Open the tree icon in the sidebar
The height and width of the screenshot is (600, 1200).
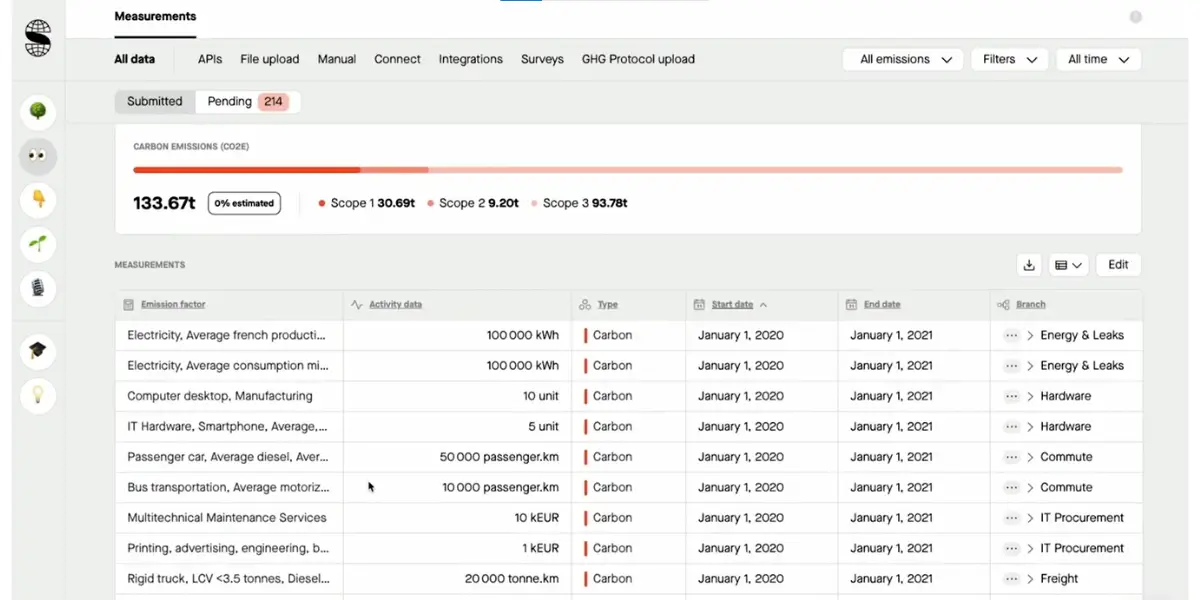coord(37,111)
